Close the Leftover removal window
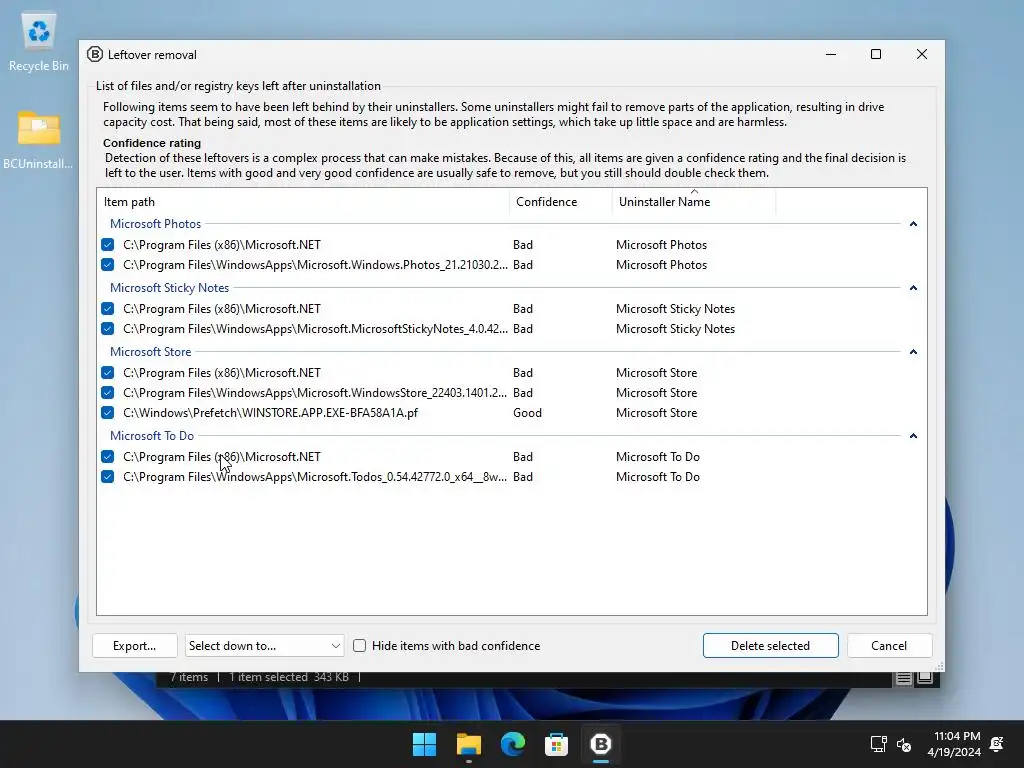1024x768 pixels. tap(921, 54)
